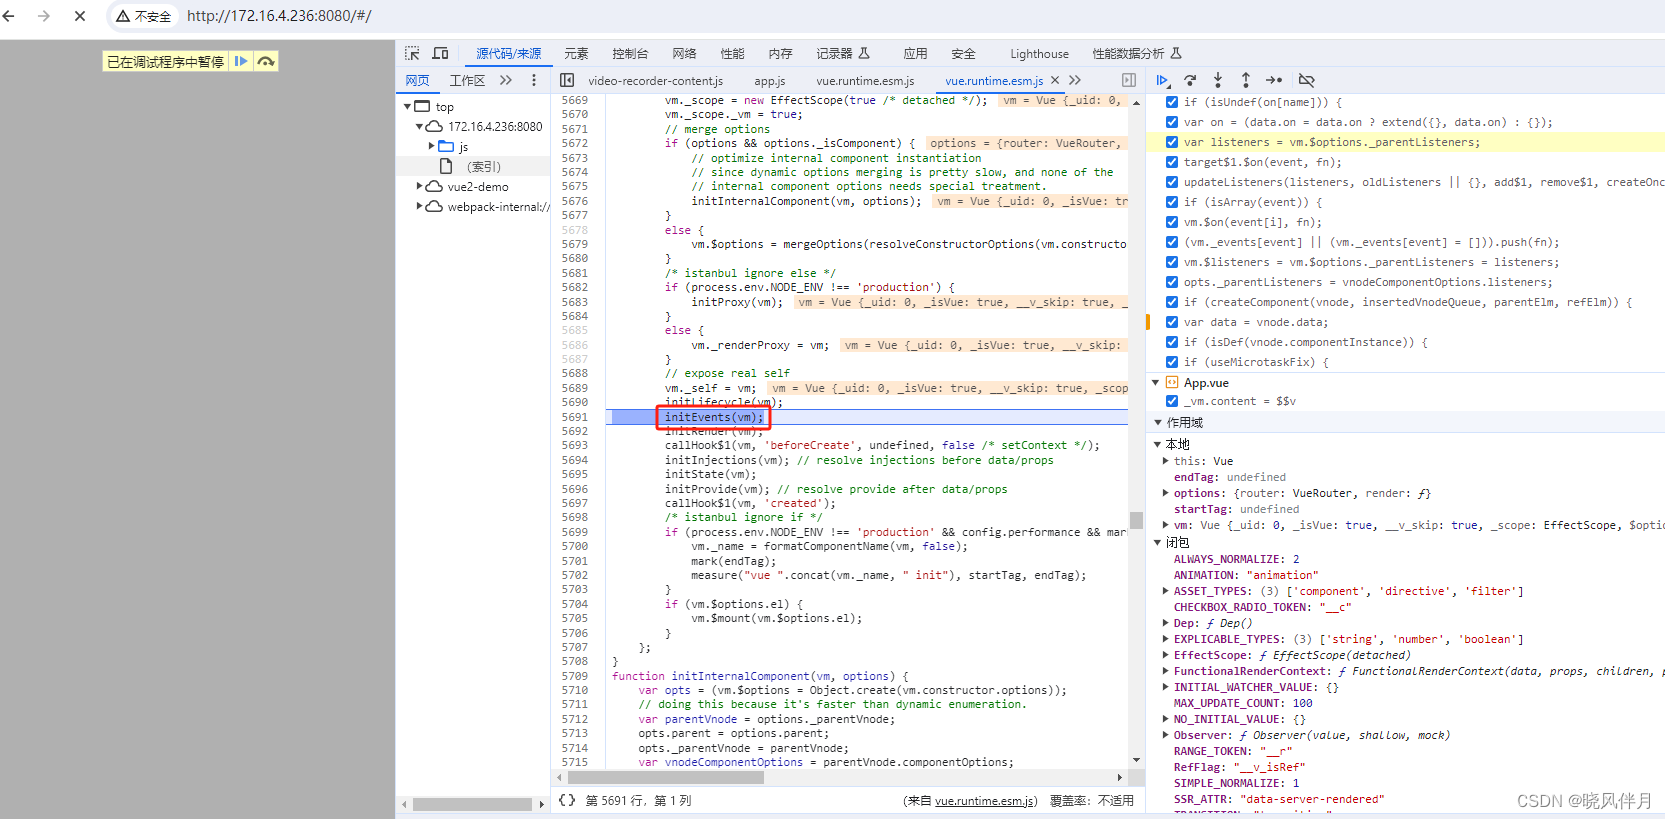Step out of current function
This screenshot has height=819, width=1665.
pos(1246,80)
